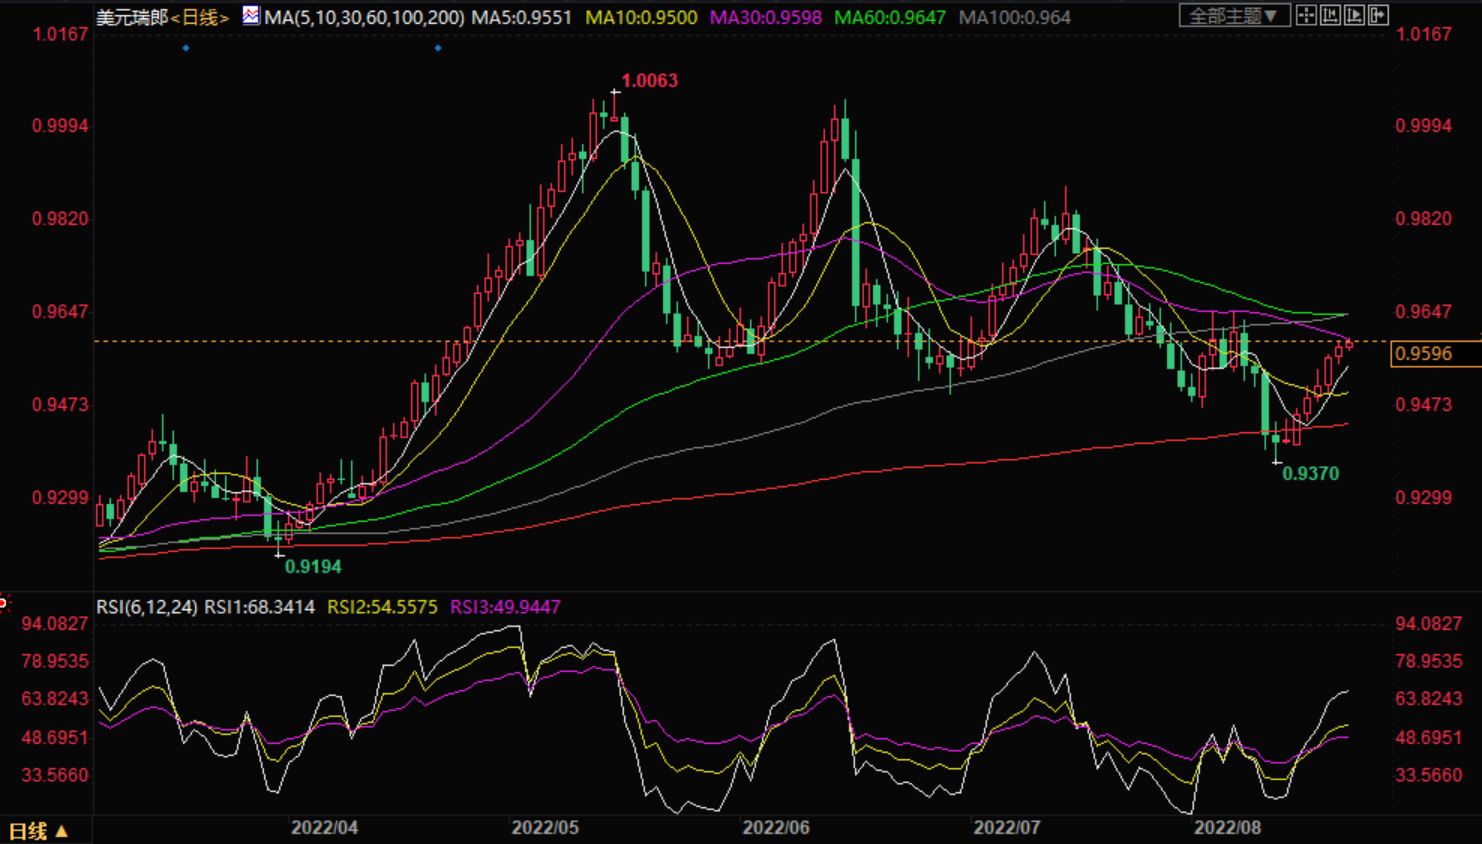1482x844 pixels.
Task: Click the RSI(6,12,24) indicator label
Action: pos(147,607)
